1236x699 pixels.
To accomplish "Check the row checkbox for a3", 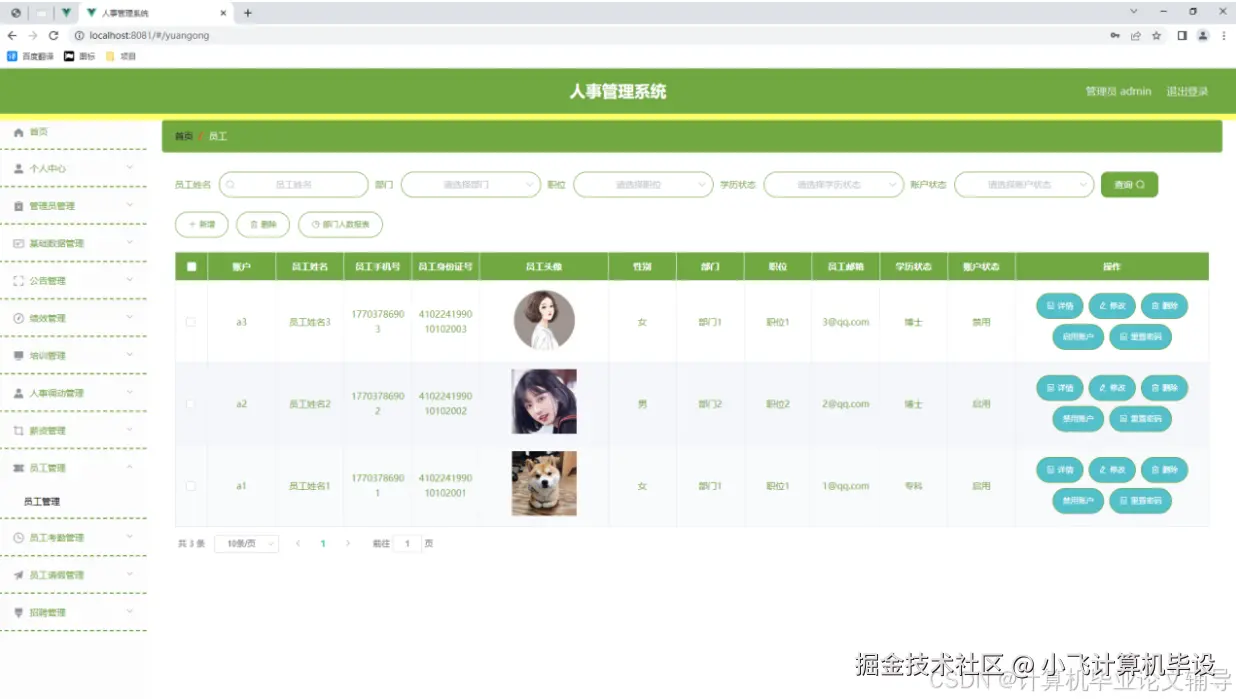I will pyautogui.click(x=191, y=322).
